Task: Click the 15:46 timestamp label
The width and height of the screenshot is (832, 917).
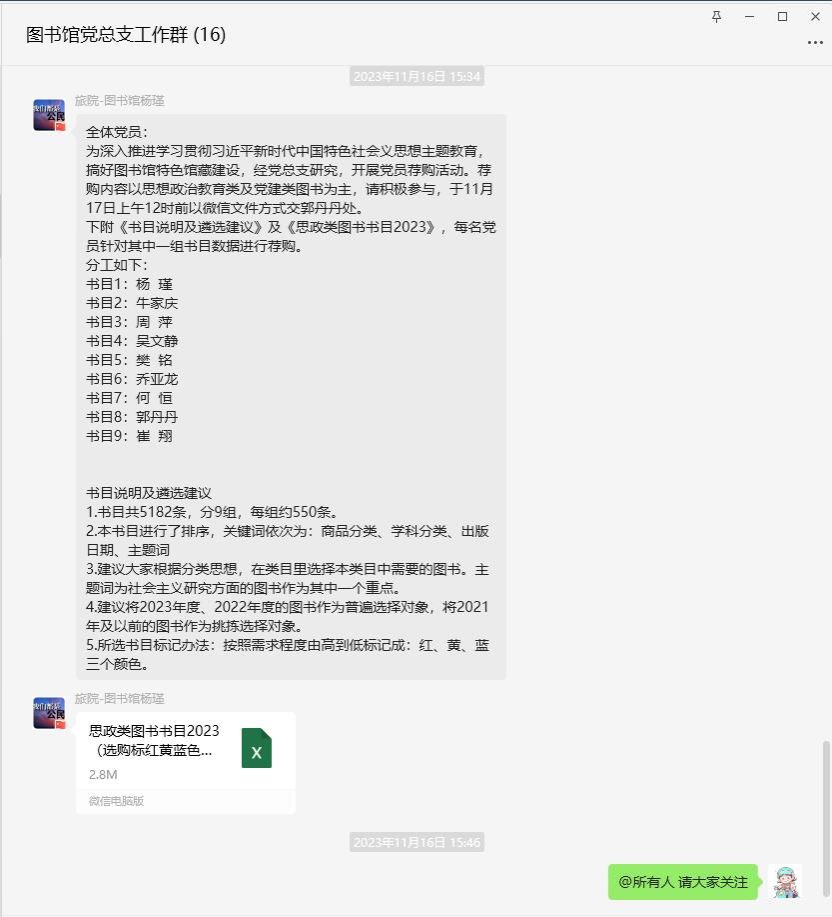Action: pyautogui.click(x=417, y=842)
